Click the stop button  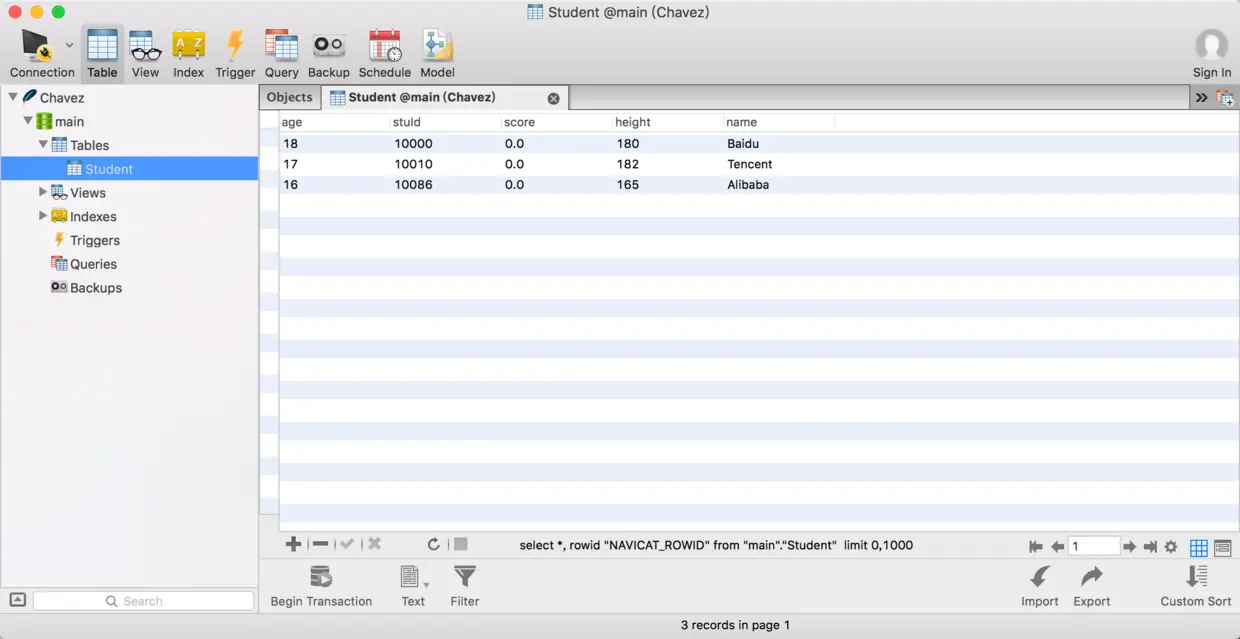[x=460, y=544]
